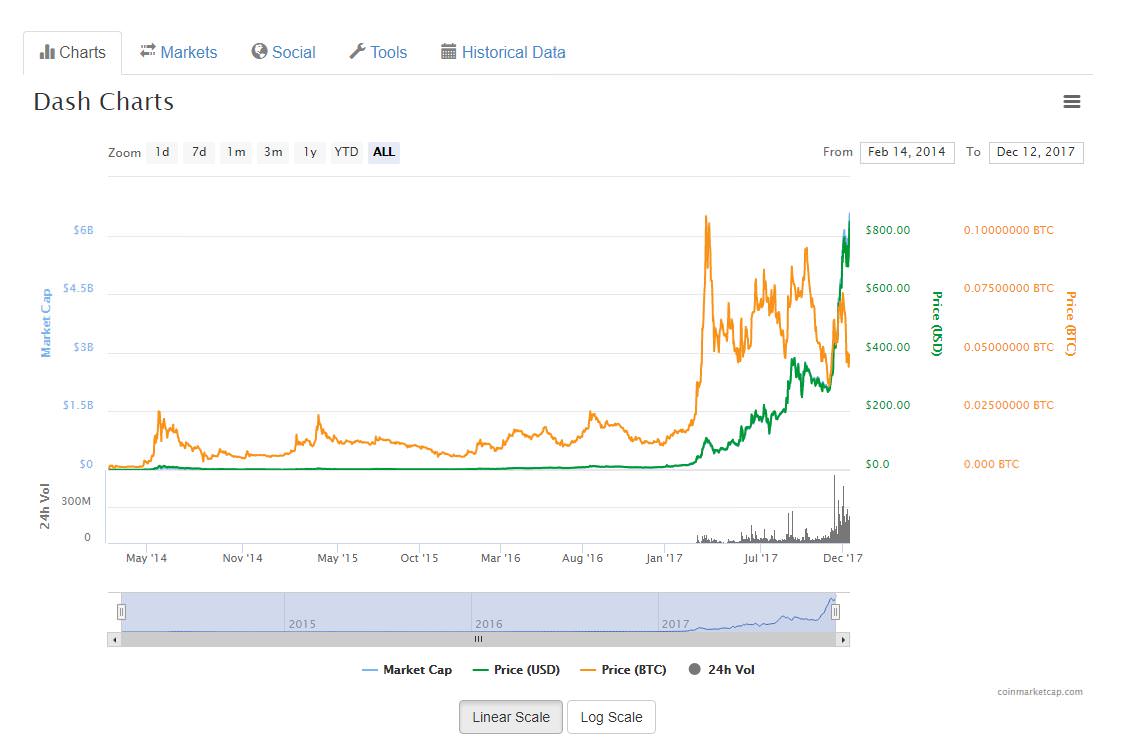Click the Market Cap axis title
Screen dimensions: 1147x754
click(x=46, y=323)
